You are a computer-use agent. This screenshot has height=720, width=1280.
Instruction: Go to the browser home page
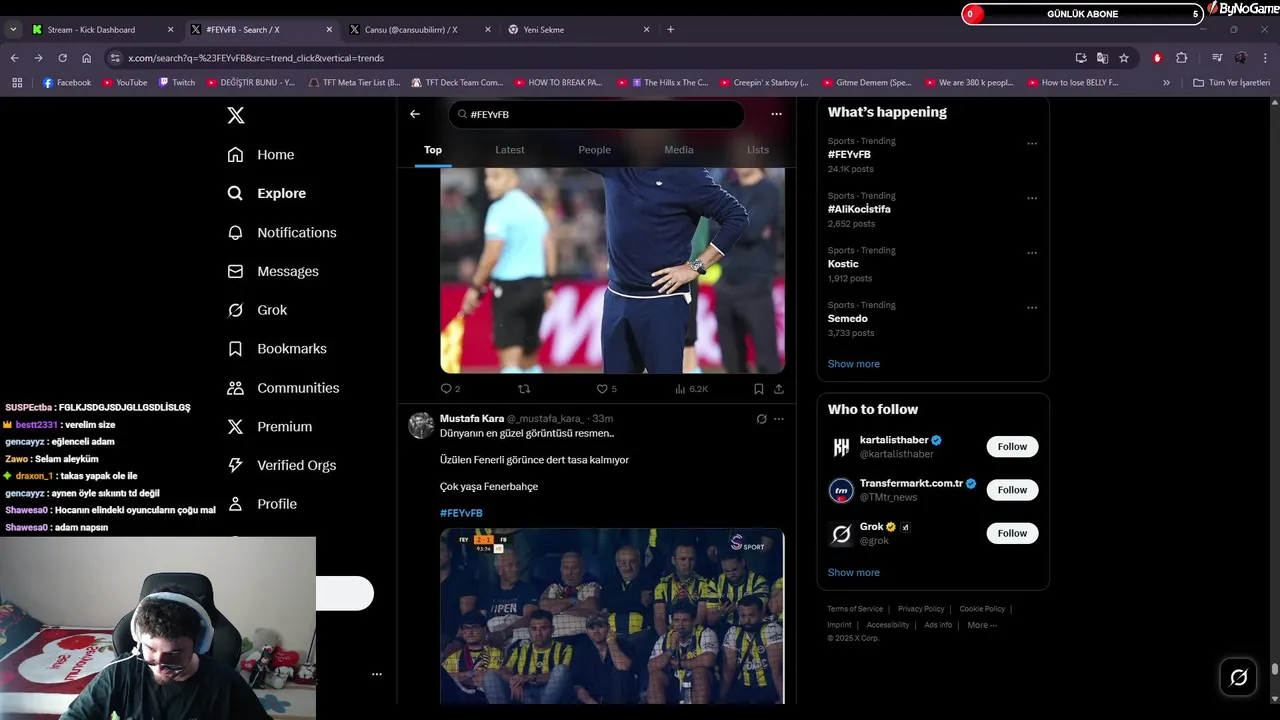86,58
